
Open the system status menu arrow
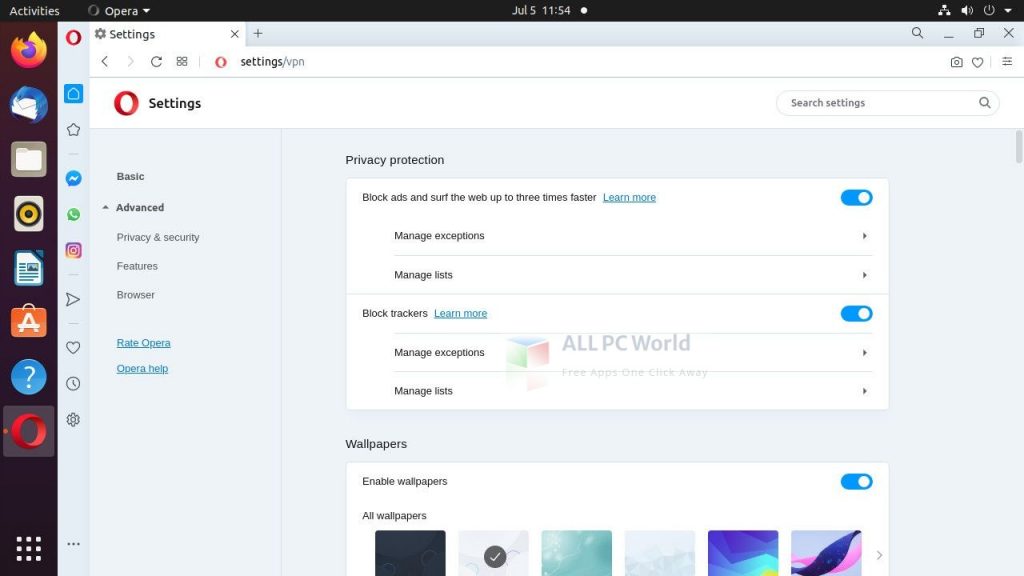pos(1008,10)
